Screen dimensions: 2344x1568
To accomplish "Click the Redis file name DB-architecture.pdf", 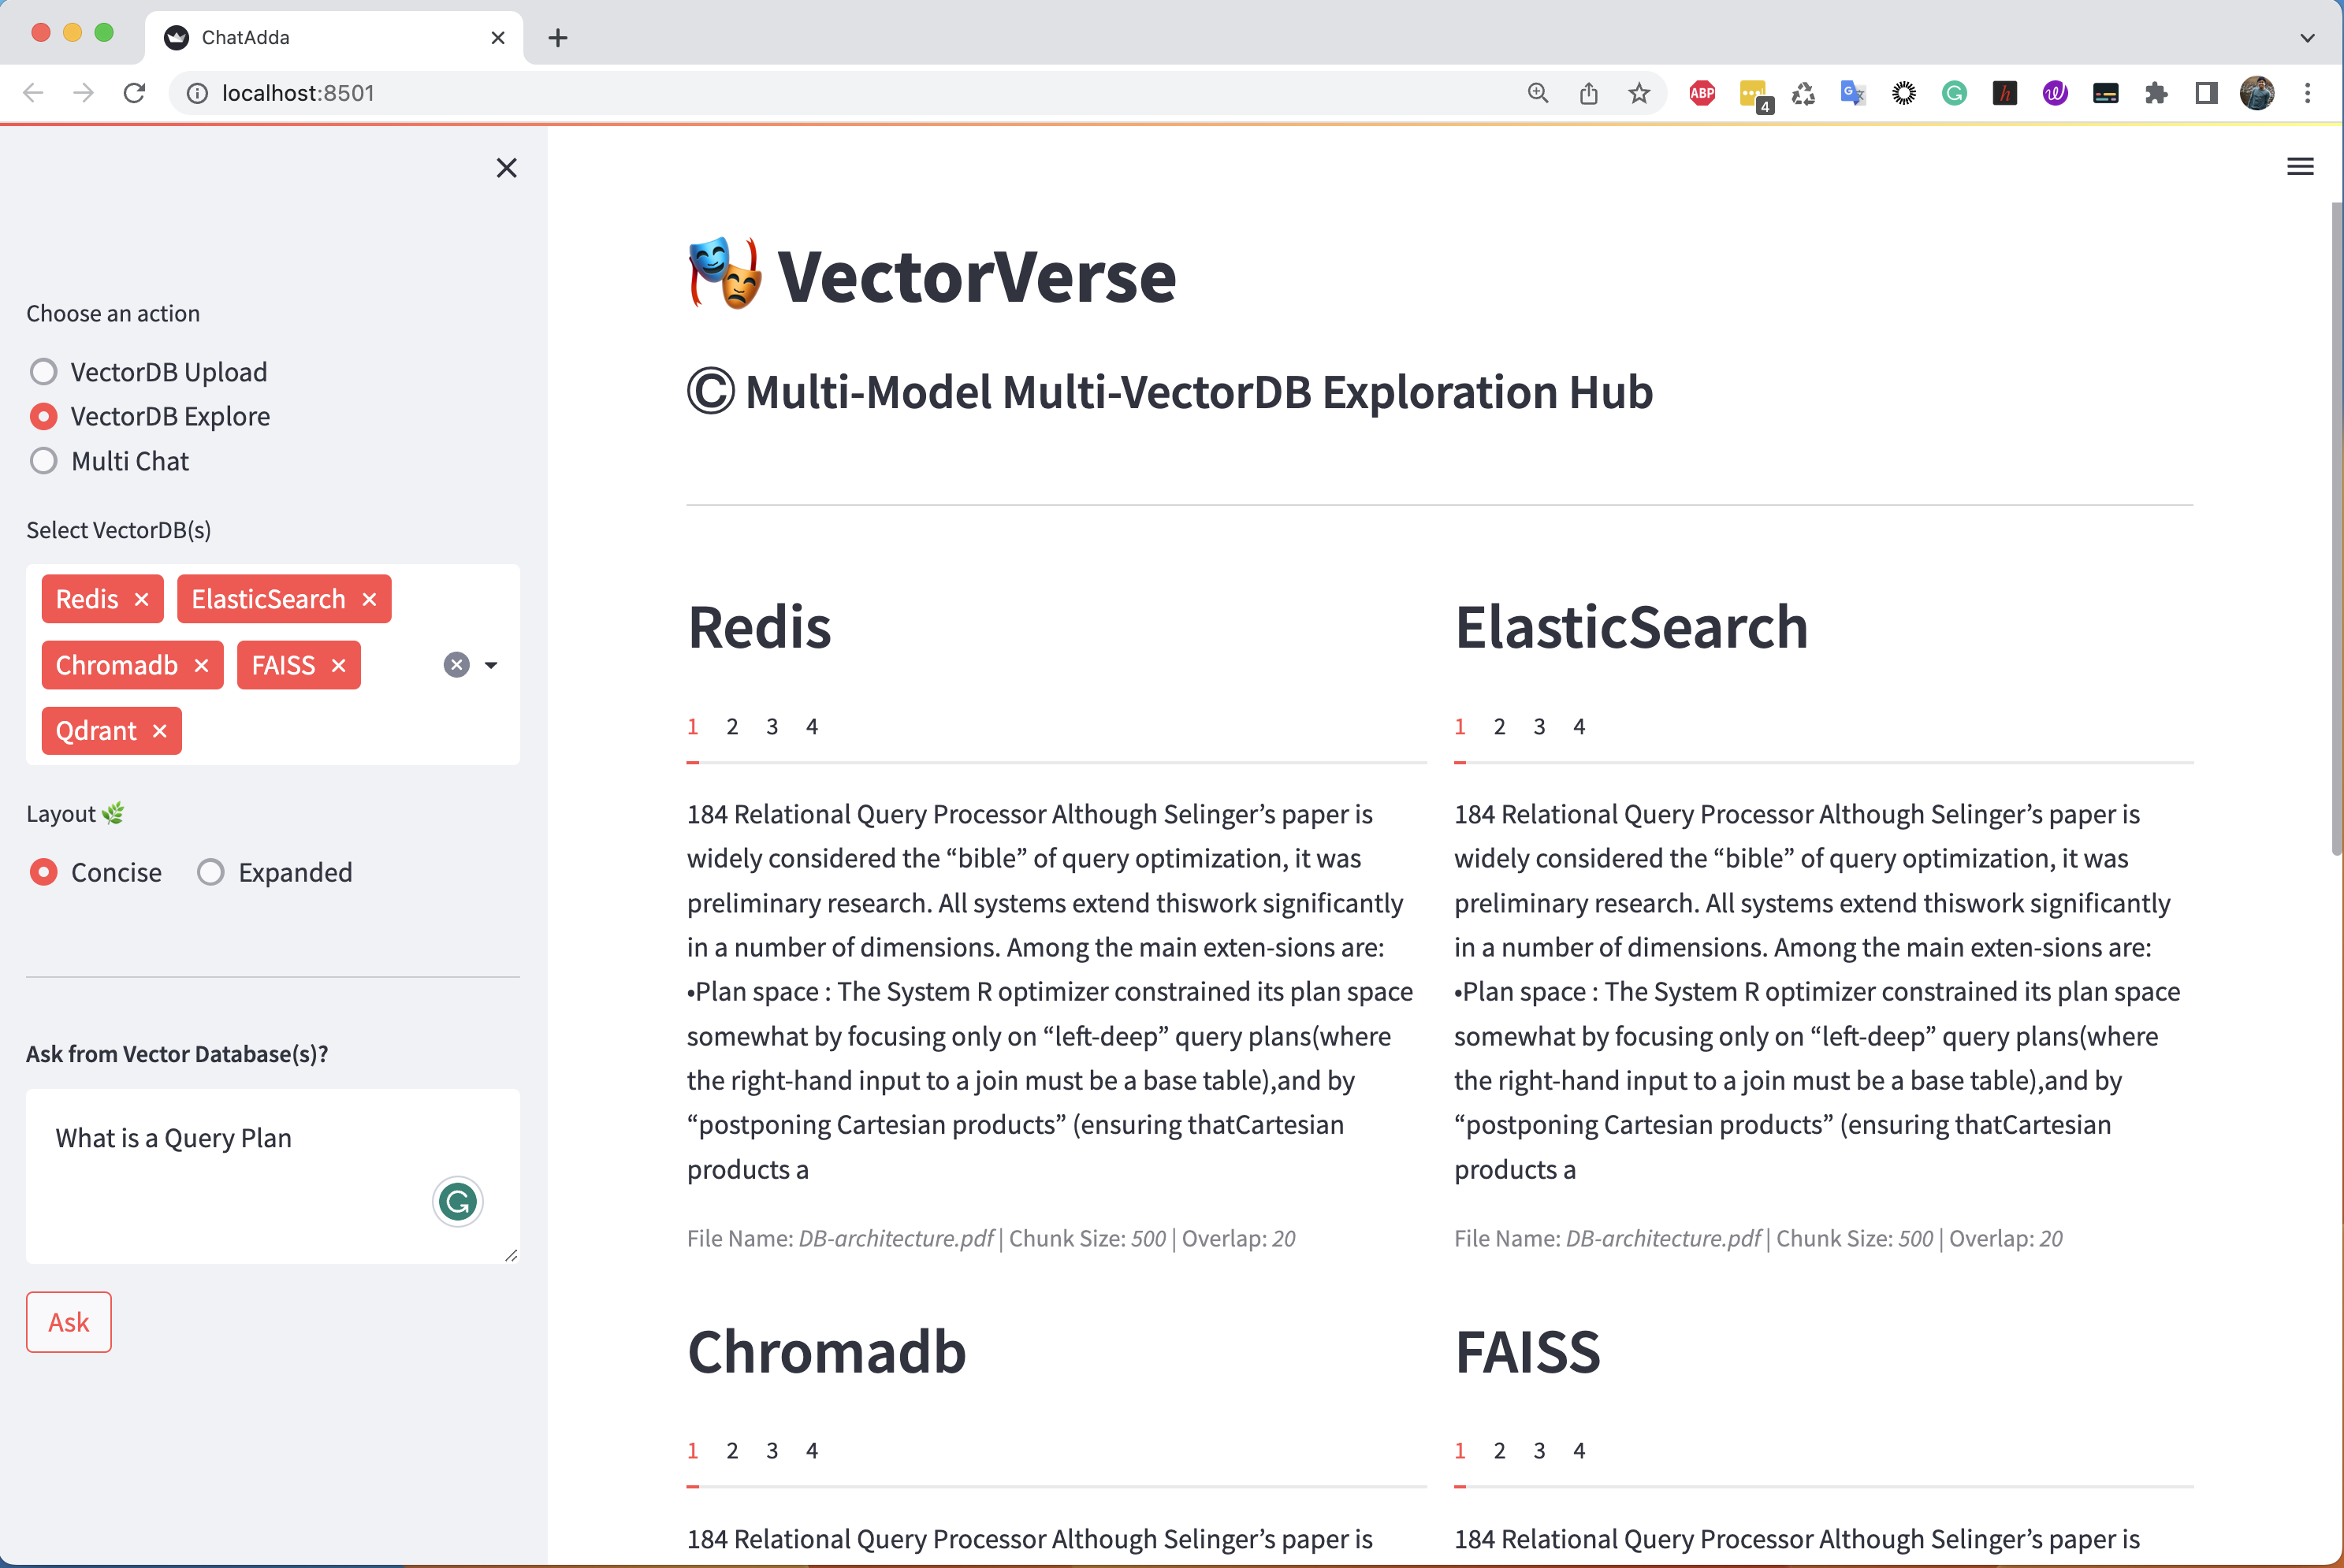I will click(x=895, y=1238).
